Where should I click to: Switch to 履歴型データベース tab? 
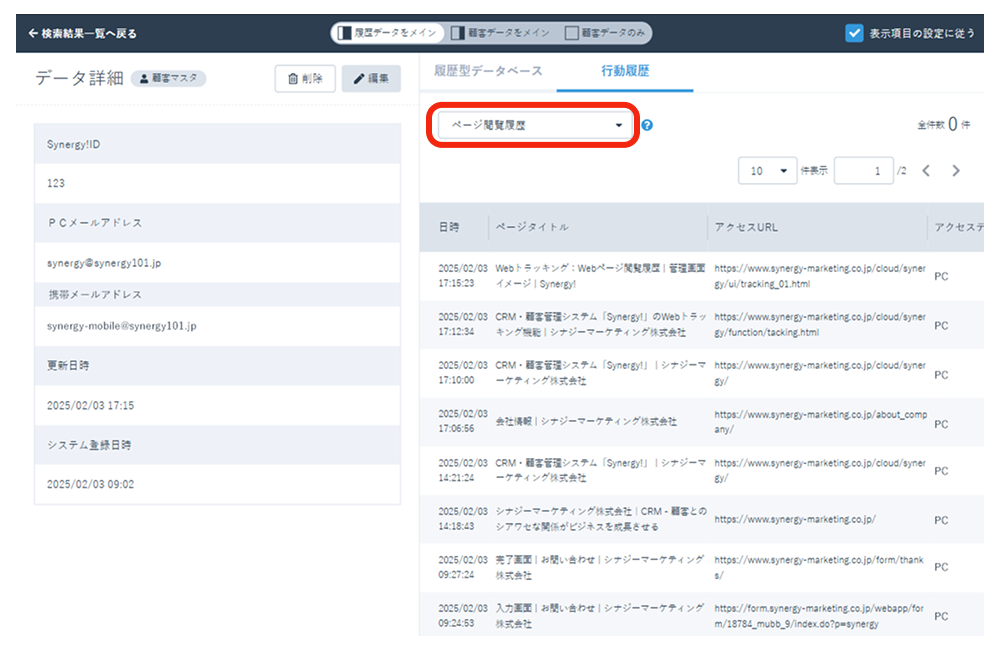488,71
